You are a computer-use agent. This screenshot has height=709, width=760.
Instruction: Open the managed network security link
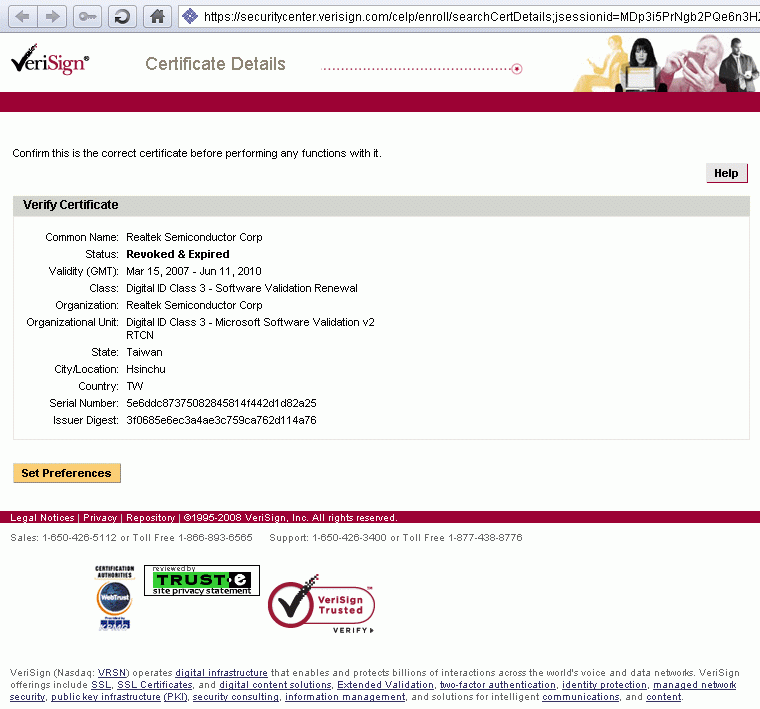(x=695, y=685)
